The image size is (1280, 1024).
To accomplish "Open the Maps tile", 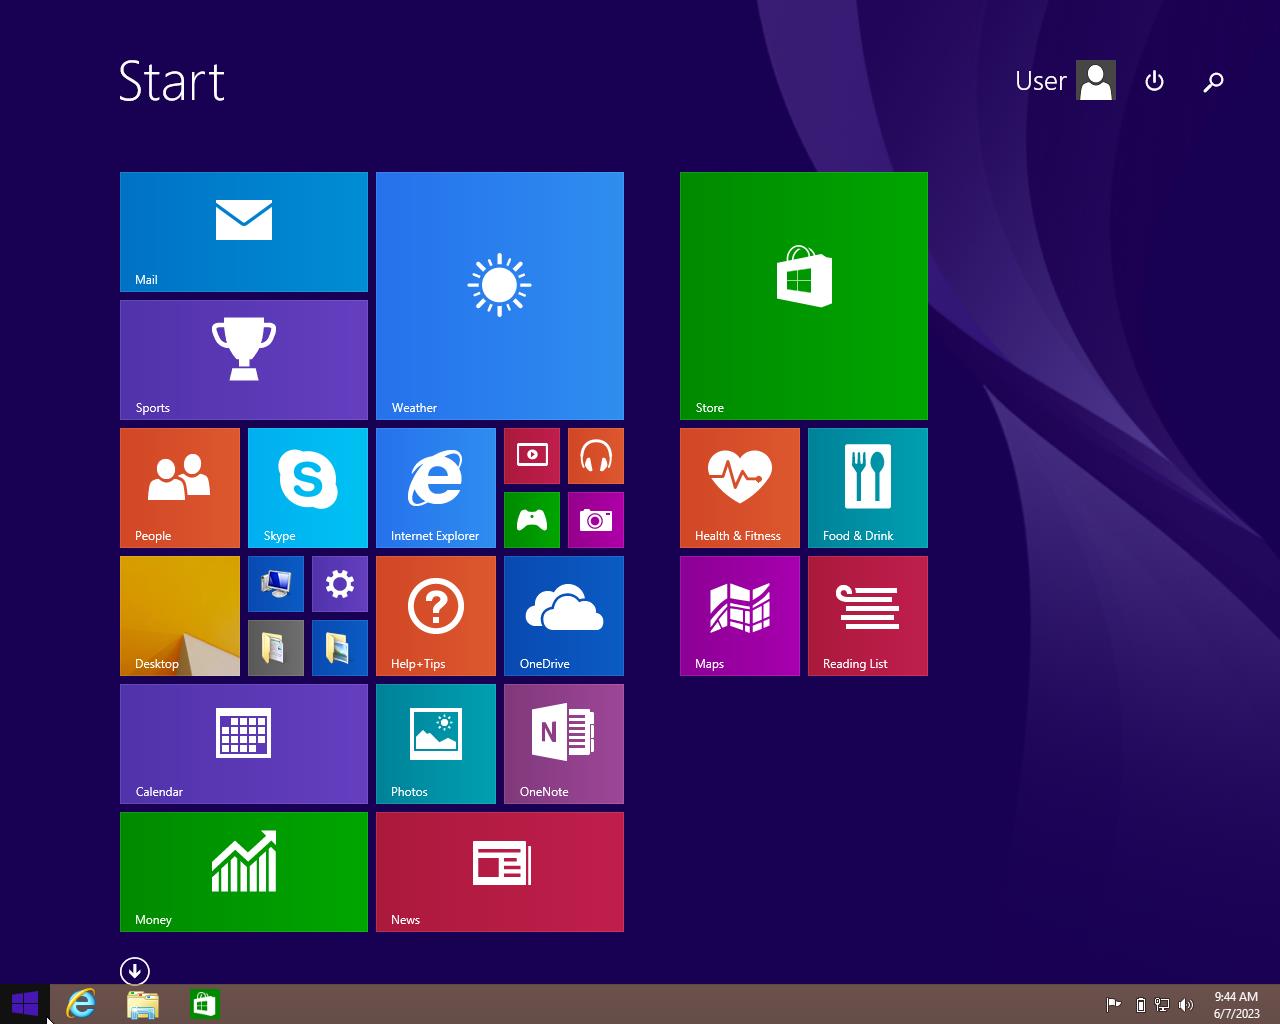I will pyautogui.click(x=739, y=615).
